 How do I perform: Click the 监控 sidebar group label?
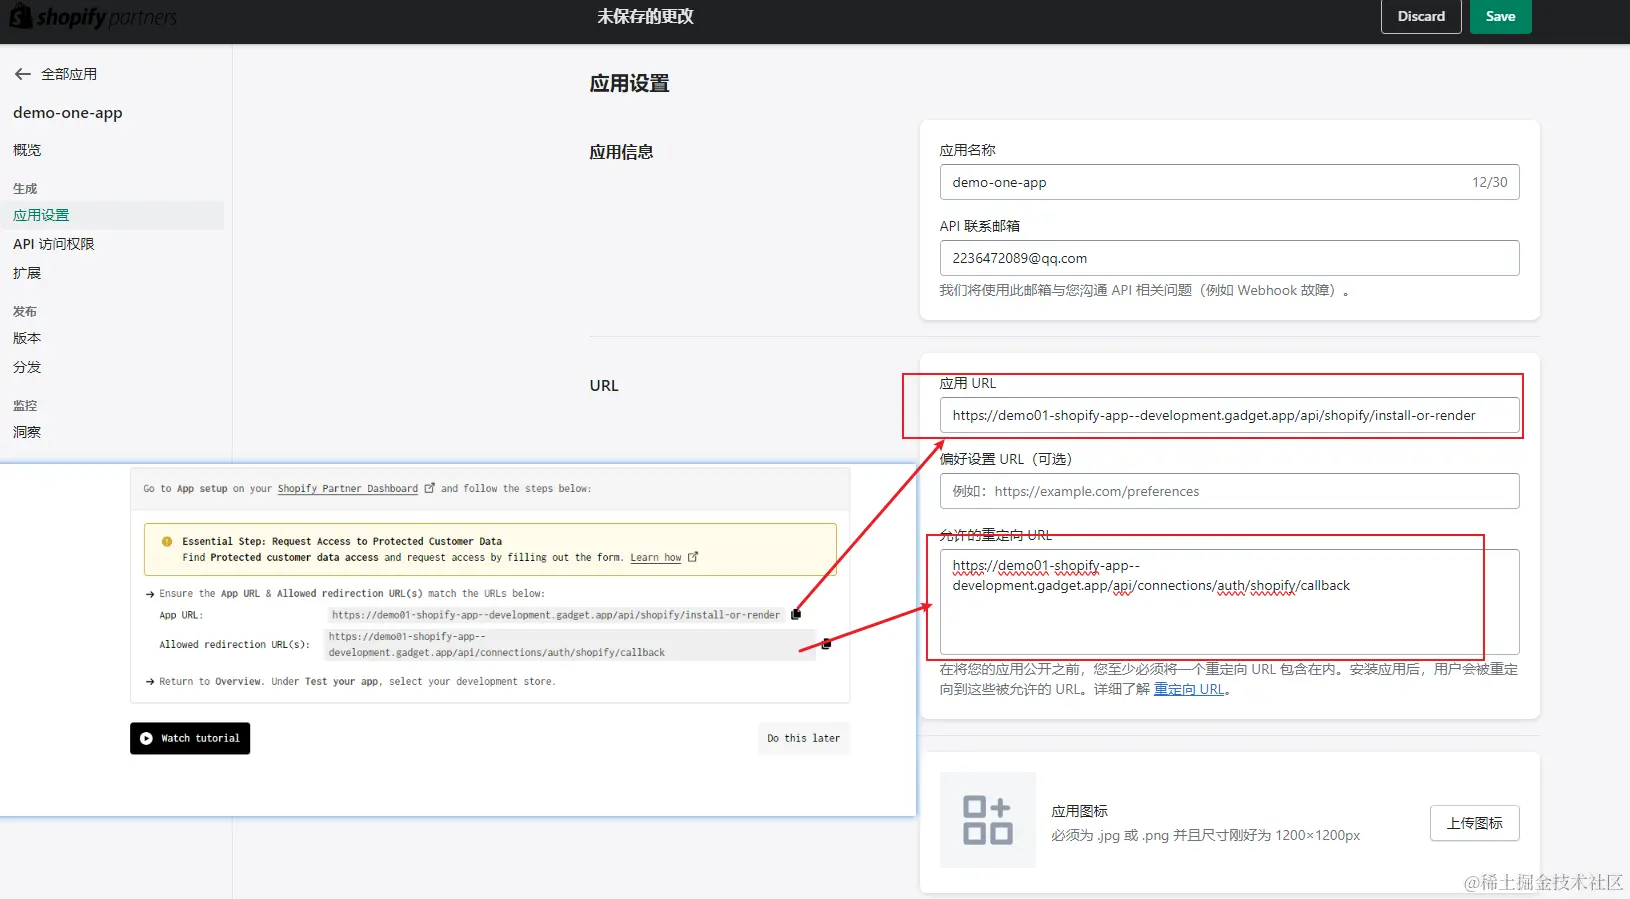25,405
